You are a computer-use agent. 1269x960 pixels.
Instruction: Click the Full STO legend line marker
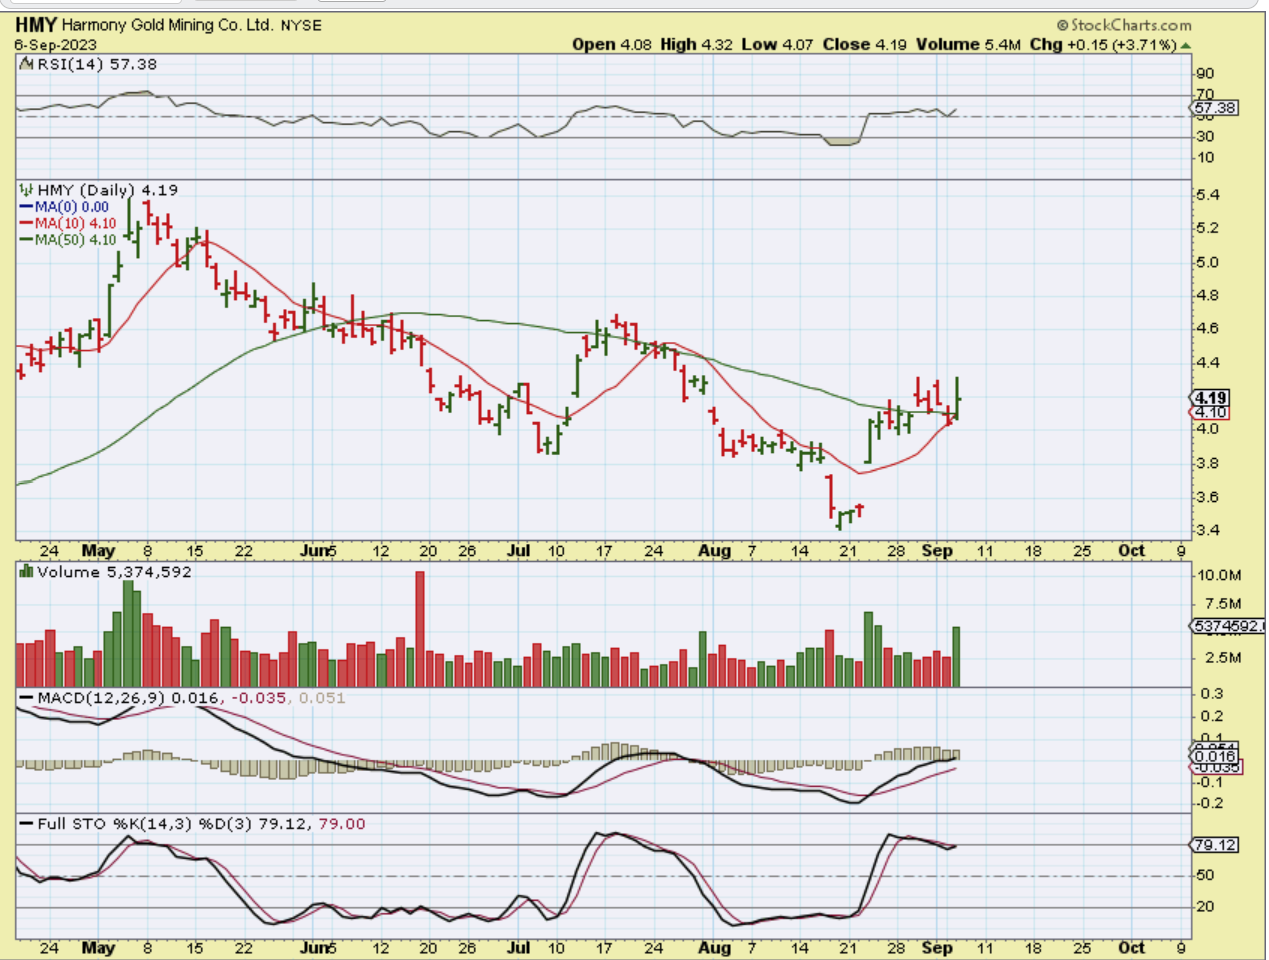point(27,824)
